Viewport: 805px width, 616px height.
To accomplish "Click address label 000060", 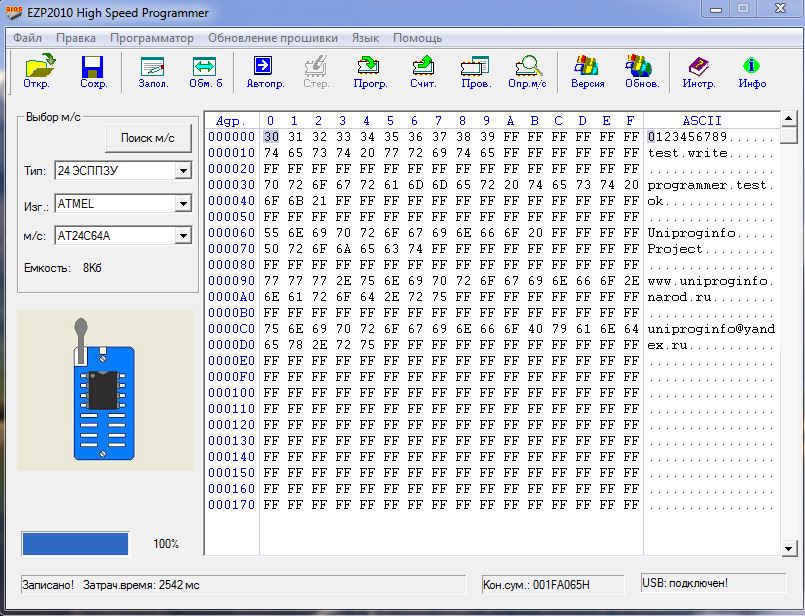I will click(x=232, y=233).
